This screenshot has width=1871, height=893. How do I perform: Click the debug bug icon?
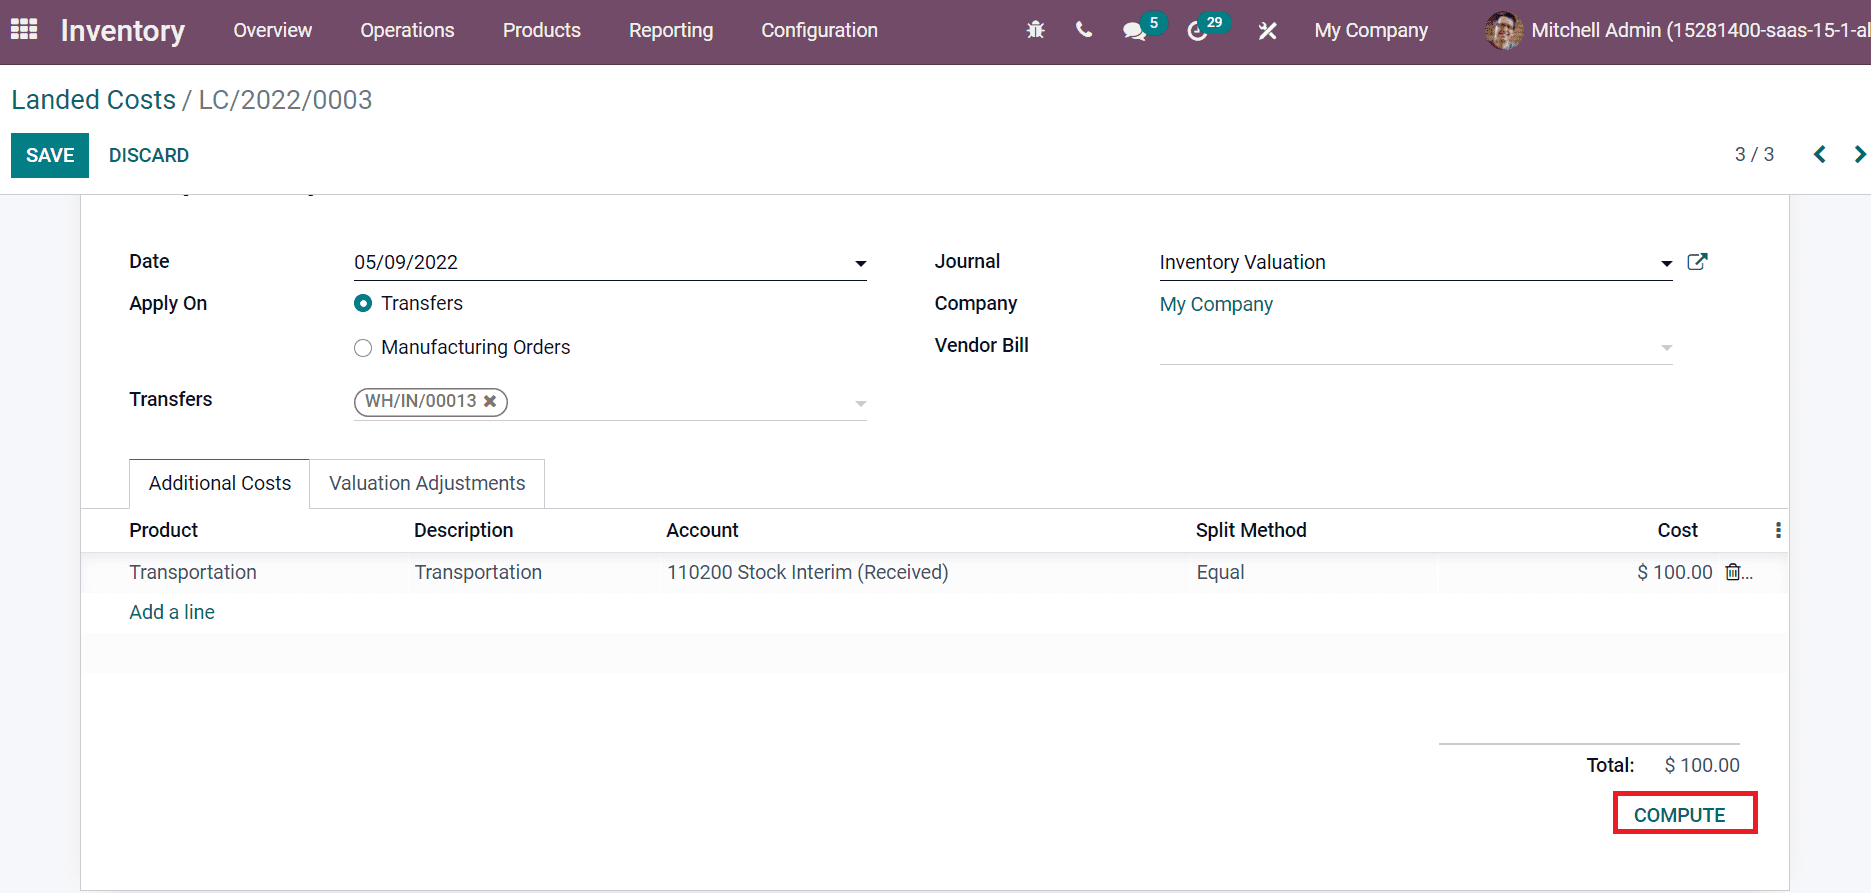pyautogui.click(x=1035, y=30)
